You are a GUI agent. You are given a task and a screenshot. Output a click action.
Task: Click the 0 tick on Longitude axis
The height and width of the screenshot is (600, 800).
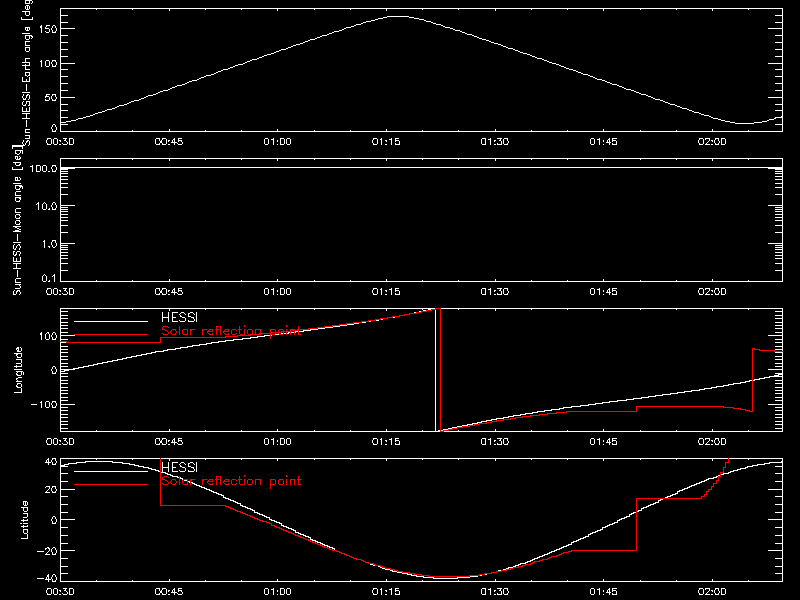click(55, 370)
